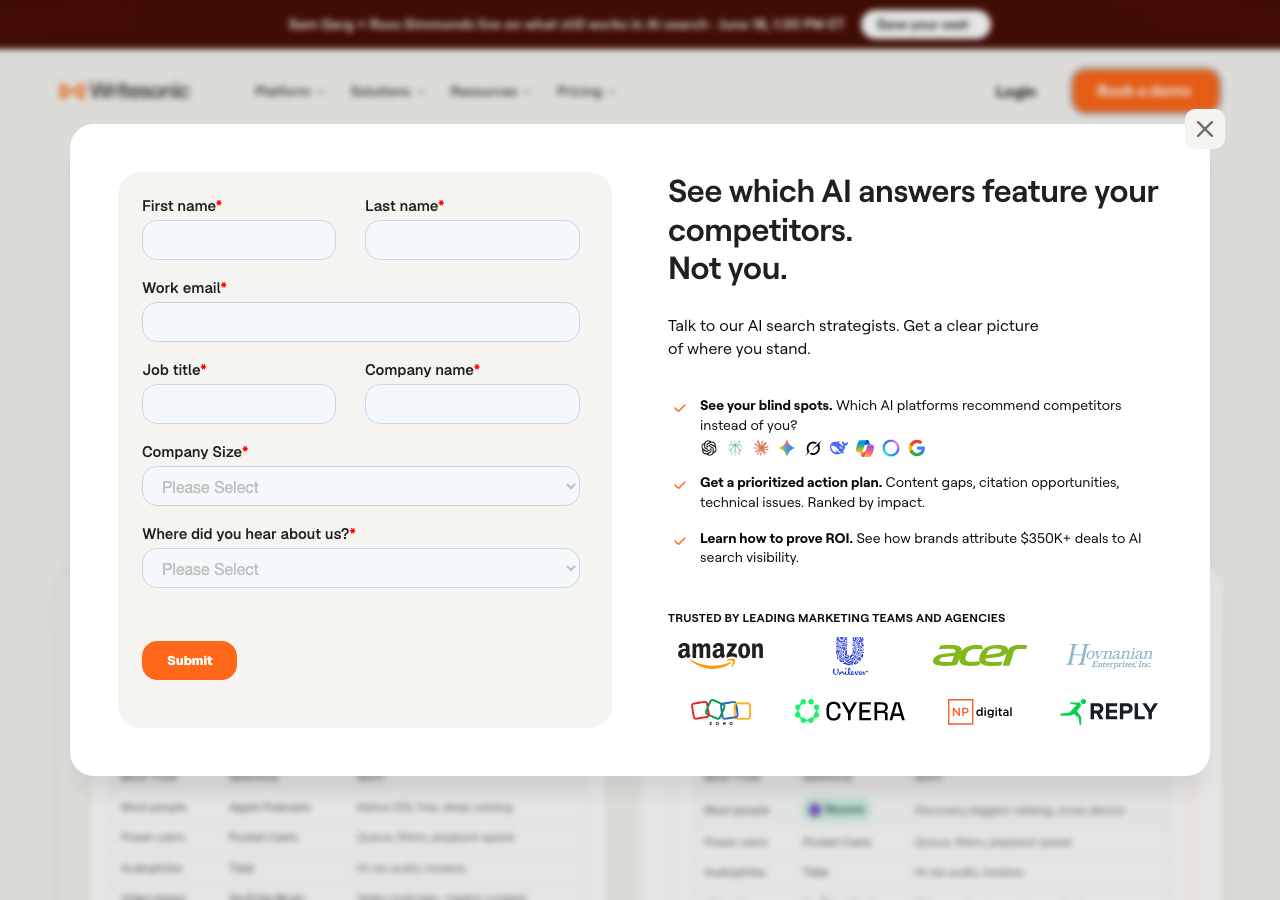
Task: Click the Amazon logo
Action: click(x=720, y=655)
